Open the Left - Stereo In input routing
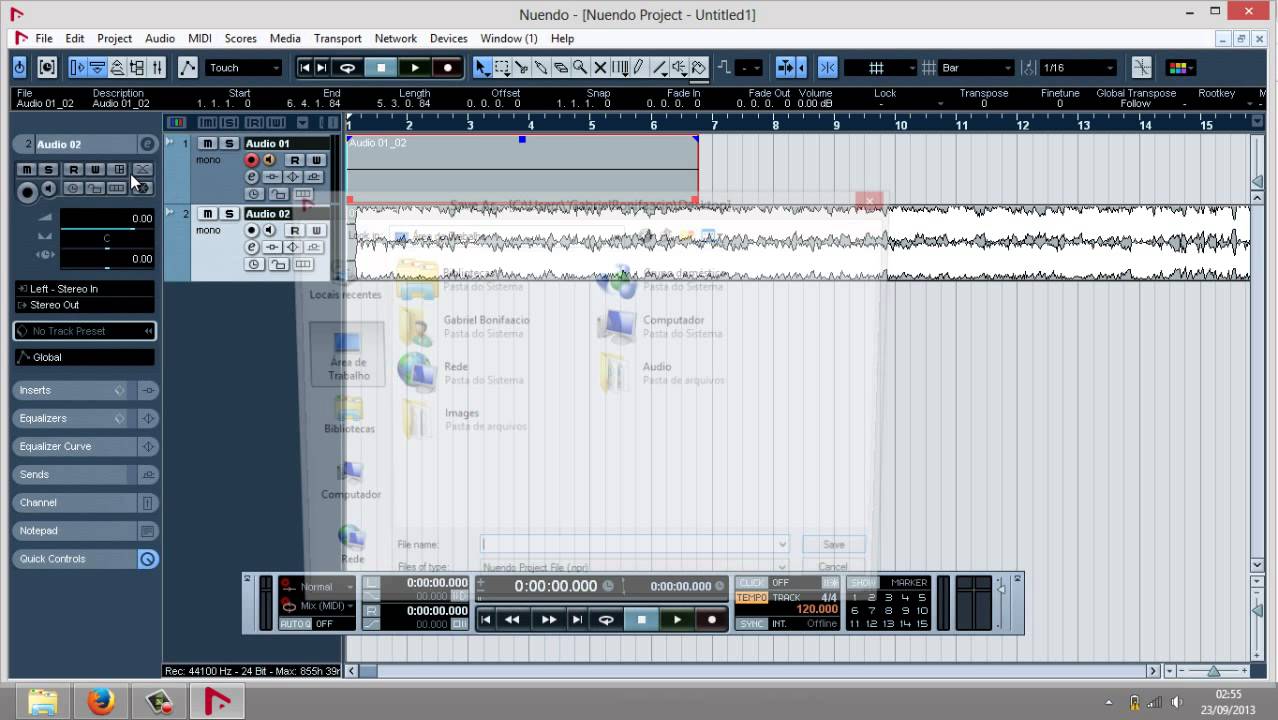This screenshot has width=1278, height=720. click(84, 289)
